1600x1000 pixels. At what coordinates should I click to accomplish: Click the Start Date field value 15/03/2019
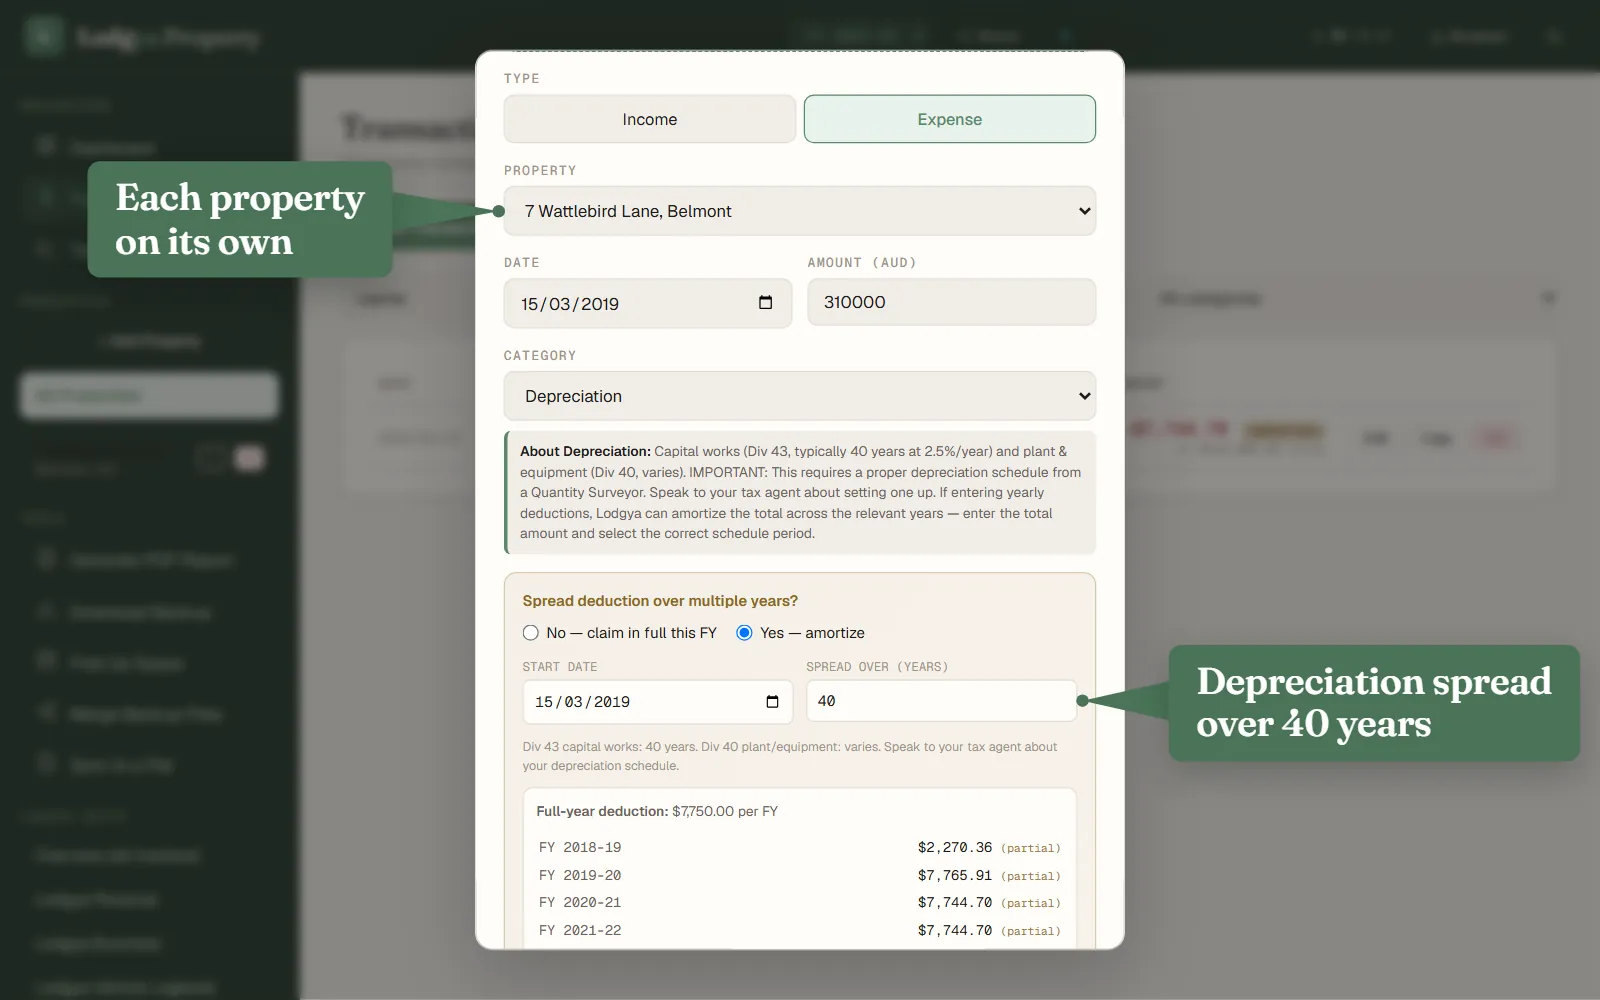582,702
